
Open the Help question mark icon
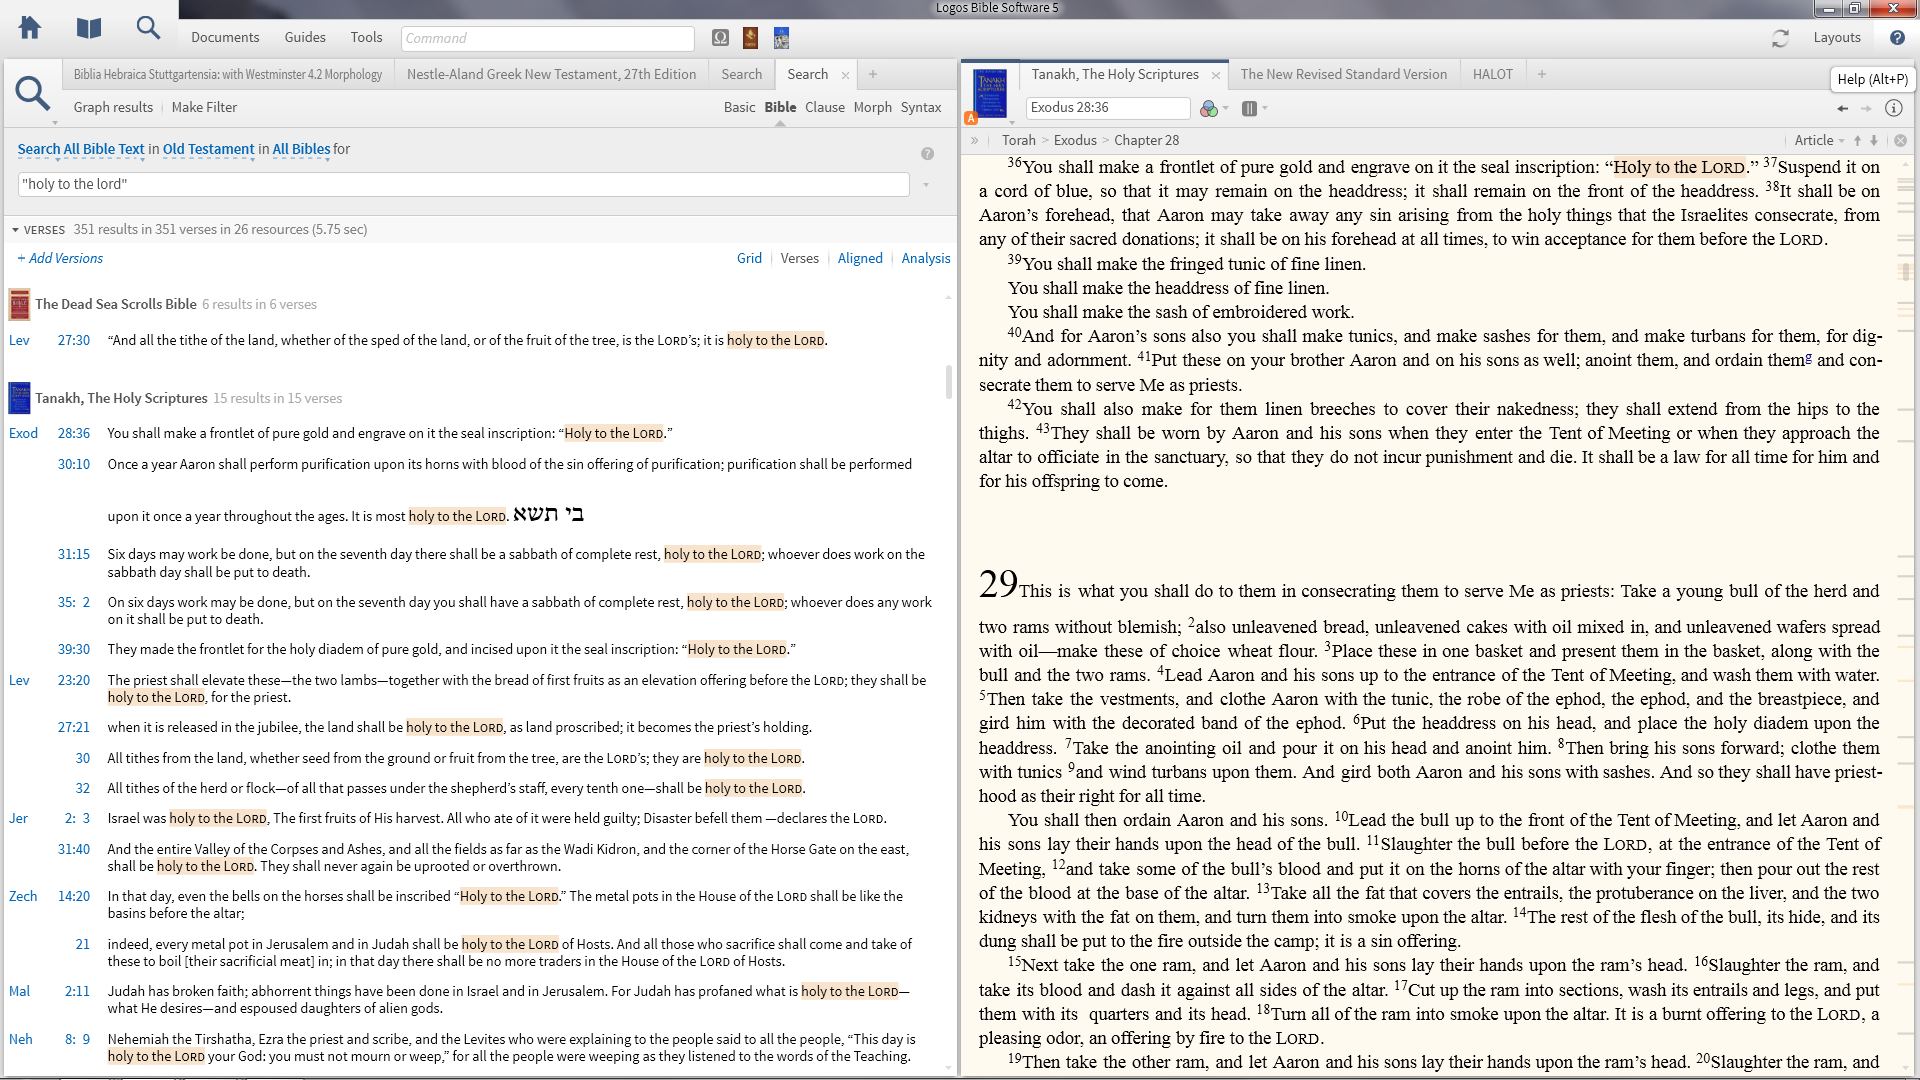pyautogui.click(x=1897, y=38)
